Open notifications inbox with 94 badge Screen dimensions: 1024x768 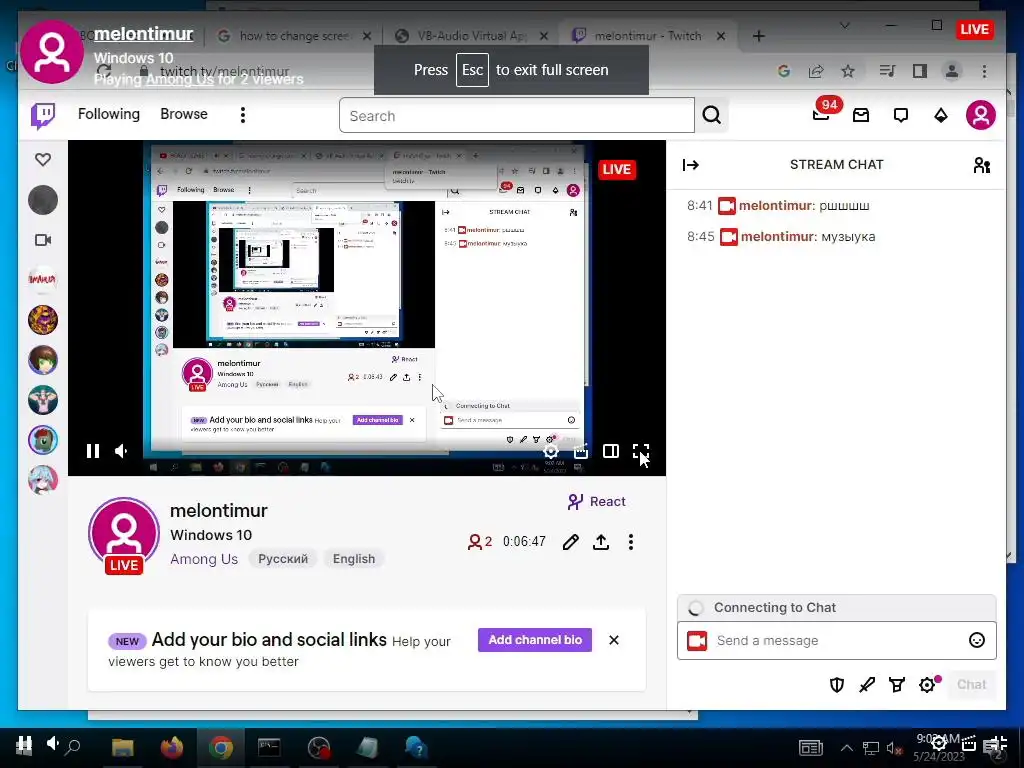coord(822,115)
